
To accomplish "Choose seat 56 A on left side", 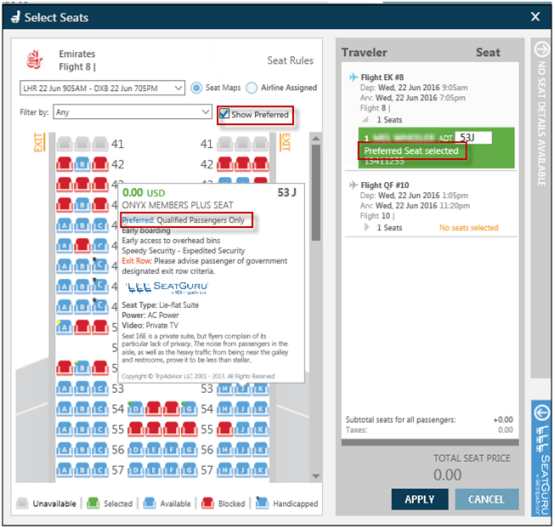I will pyautogui.click(x=64, y=449).
